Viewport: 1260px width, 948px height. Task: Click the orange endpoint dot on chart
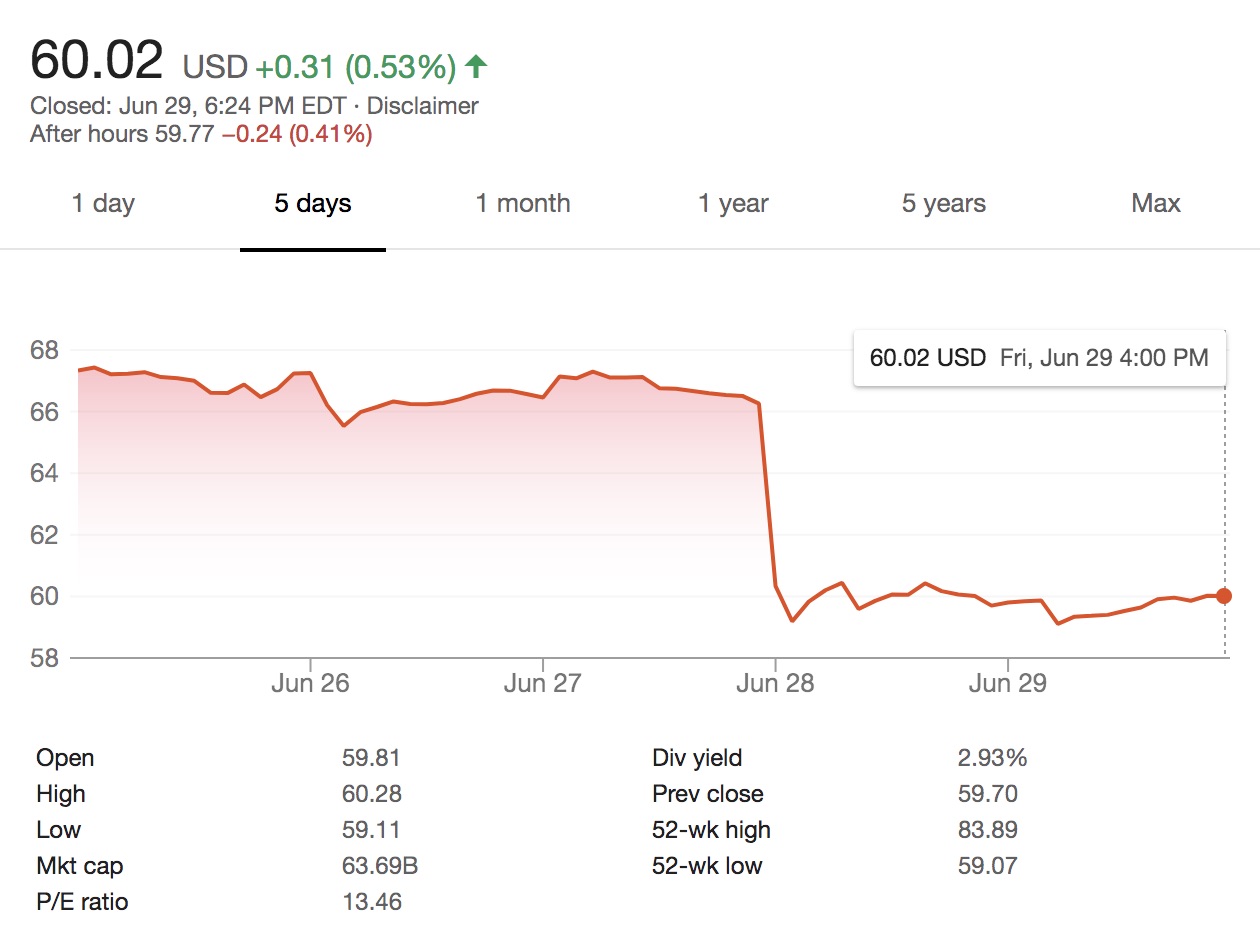(x=1224, y=596)
